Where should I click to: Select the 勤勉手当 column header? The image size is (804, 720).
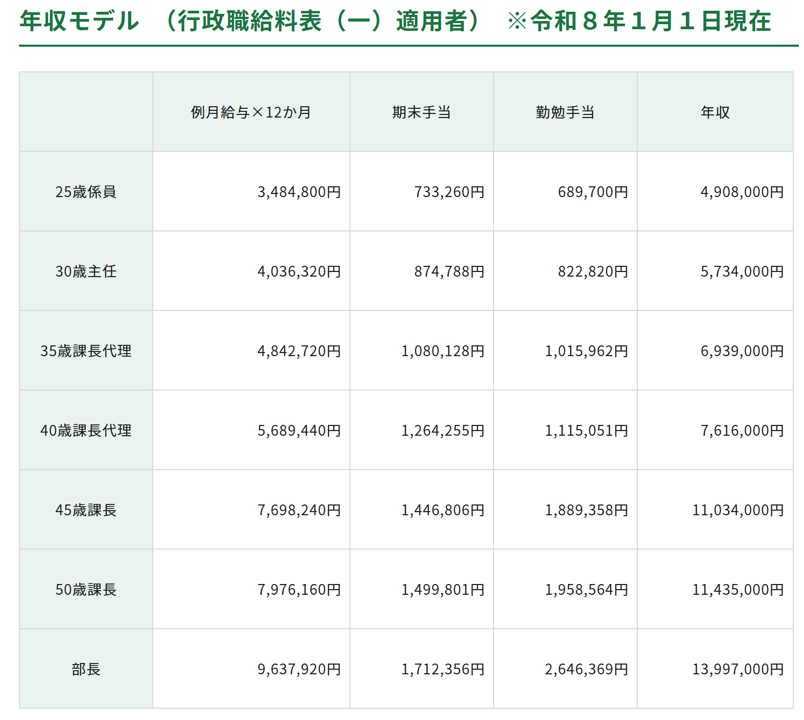[x=566, y=111]
